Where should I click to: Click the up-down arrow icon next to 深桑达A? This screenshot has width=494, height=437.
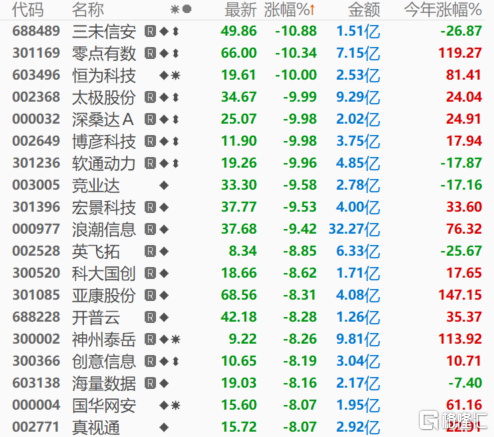pos(176,119)
